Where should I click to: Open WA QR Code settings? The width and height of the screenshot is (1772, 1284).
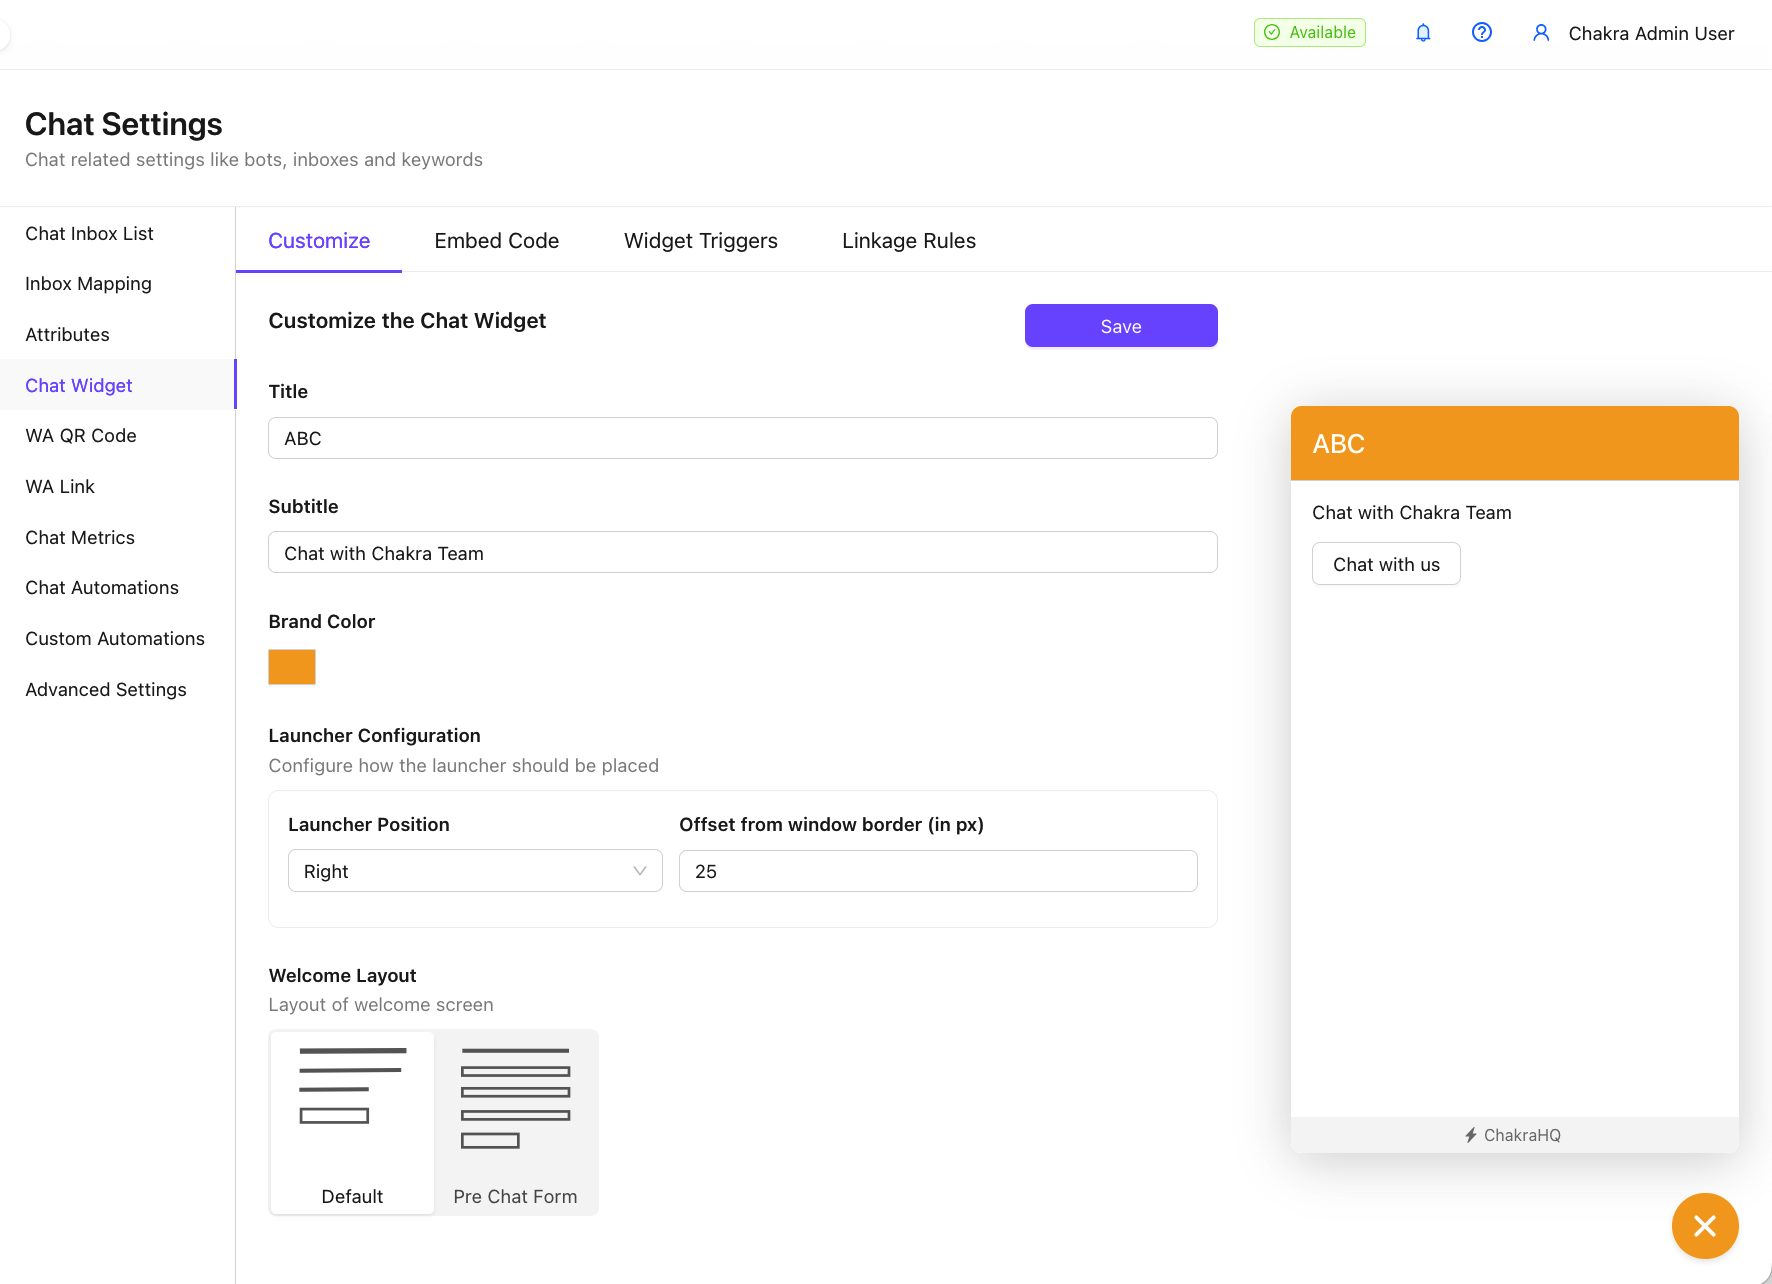coord(81,436)
